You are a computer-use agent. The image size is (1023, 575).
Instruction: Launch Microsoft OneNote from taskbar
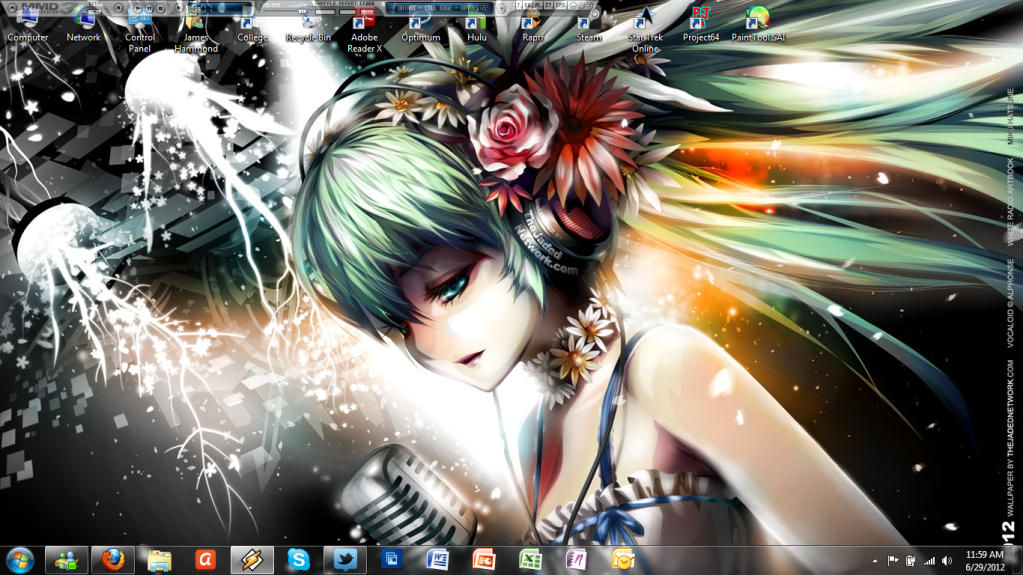(x=576, y=560)
